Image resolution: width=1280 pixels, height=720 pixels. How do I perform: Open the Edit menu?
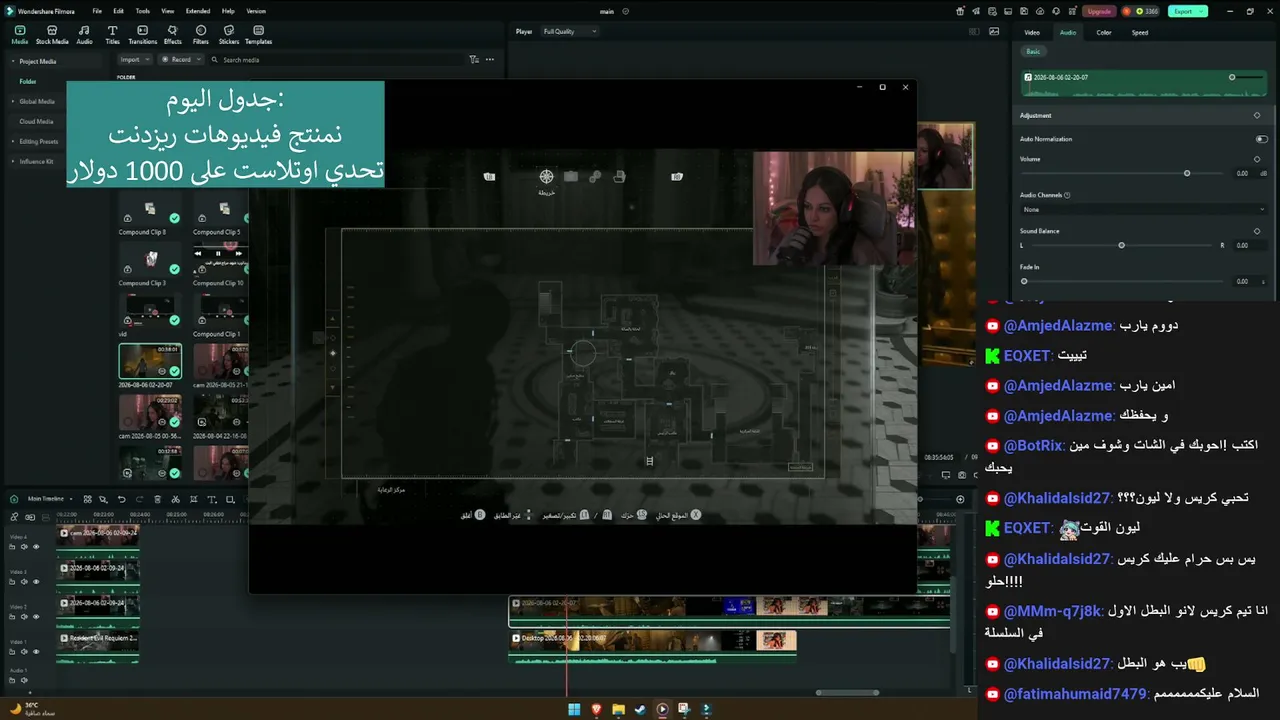click(119, 11)
